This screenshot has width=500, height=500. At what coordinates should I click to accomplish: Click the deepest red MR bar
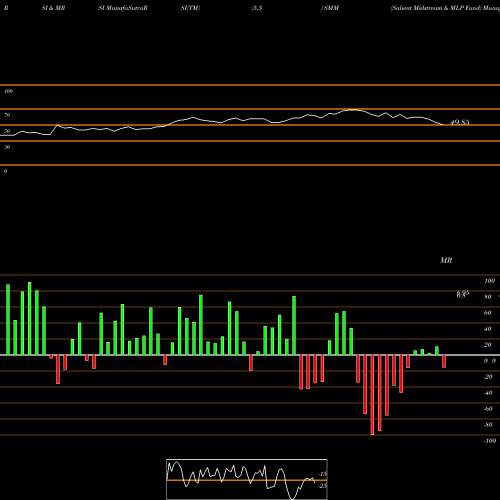point(372,395)
